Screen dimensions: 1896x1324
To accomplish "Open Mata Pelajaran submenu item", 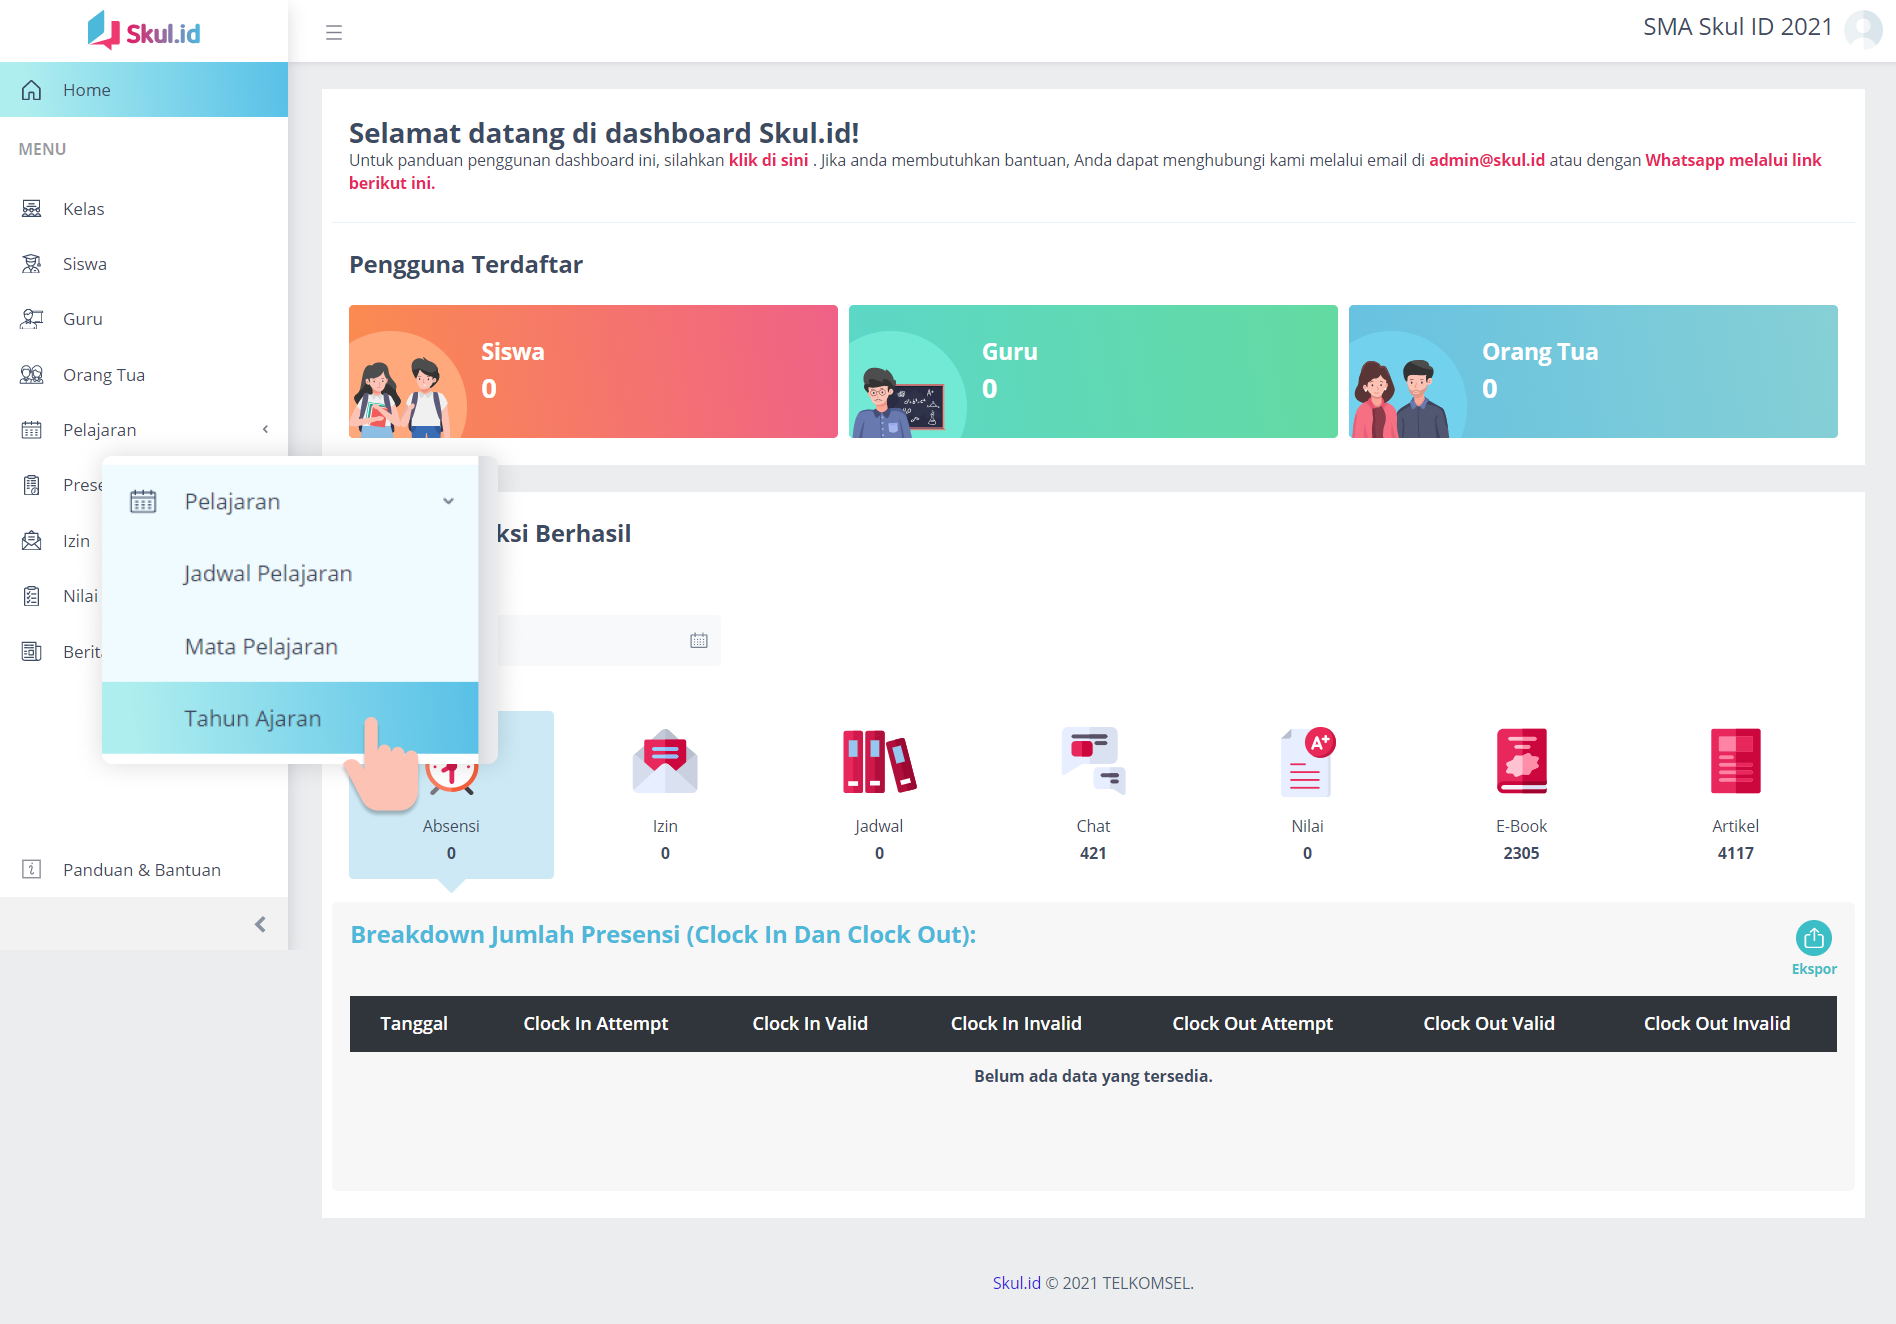I will 261,646.
